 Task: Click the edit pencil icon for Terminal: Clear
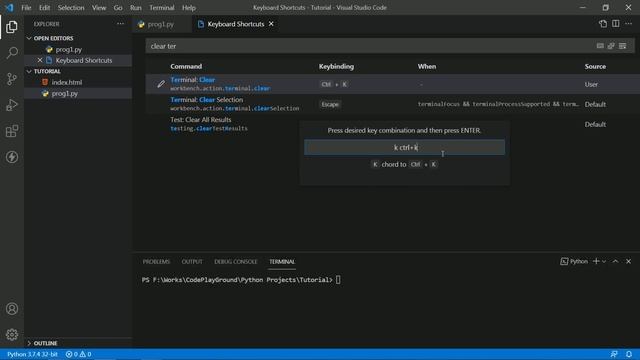(161, 84)
